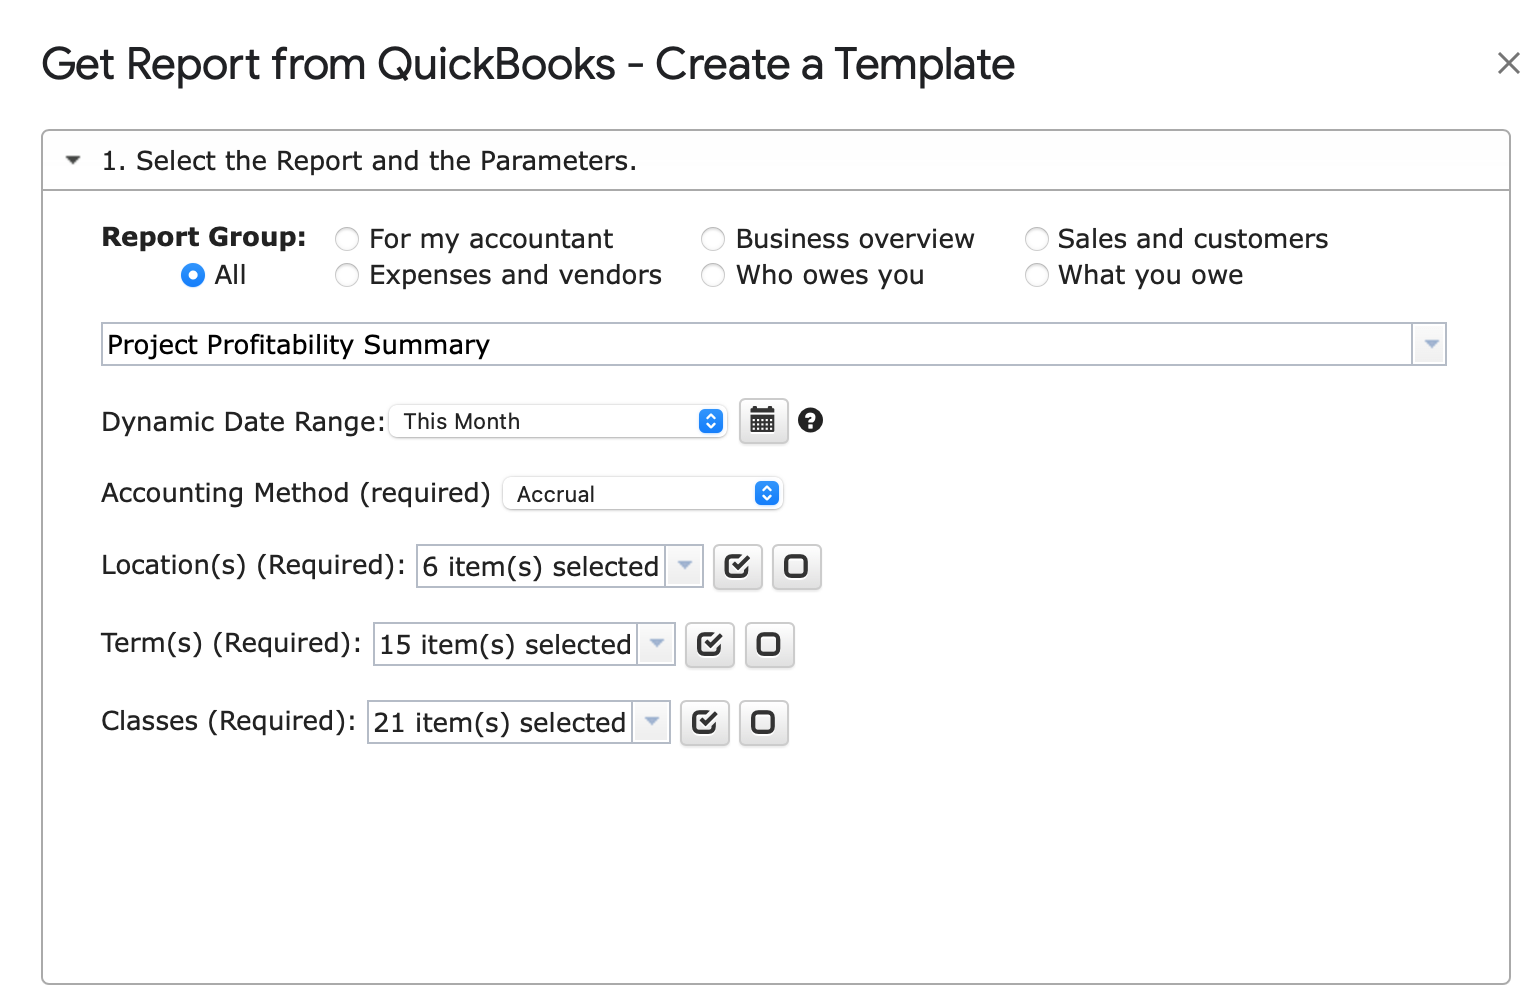Viewport: 1524px width, 988px height.
Task: Select all Terms with check icon
Action: point(709,645)
